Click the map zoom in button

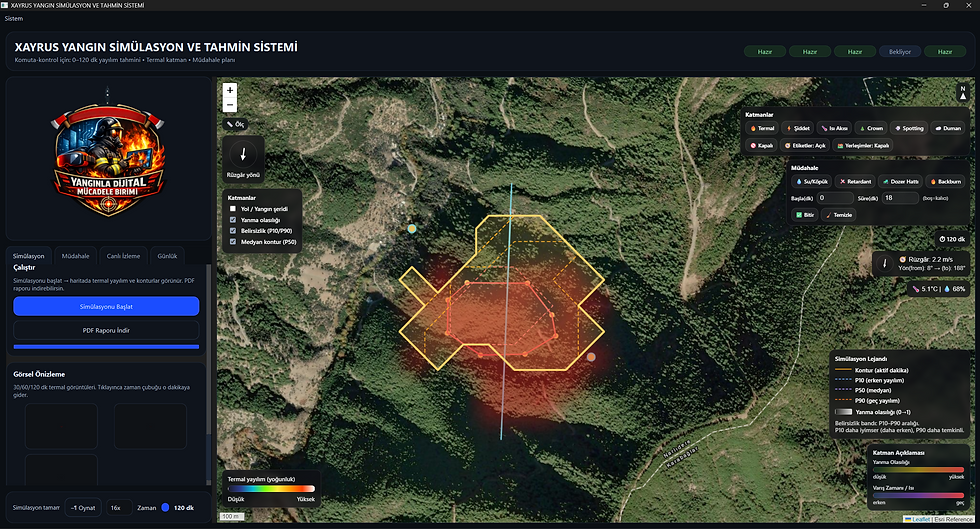pyautogui.click(x=230, y=90)
